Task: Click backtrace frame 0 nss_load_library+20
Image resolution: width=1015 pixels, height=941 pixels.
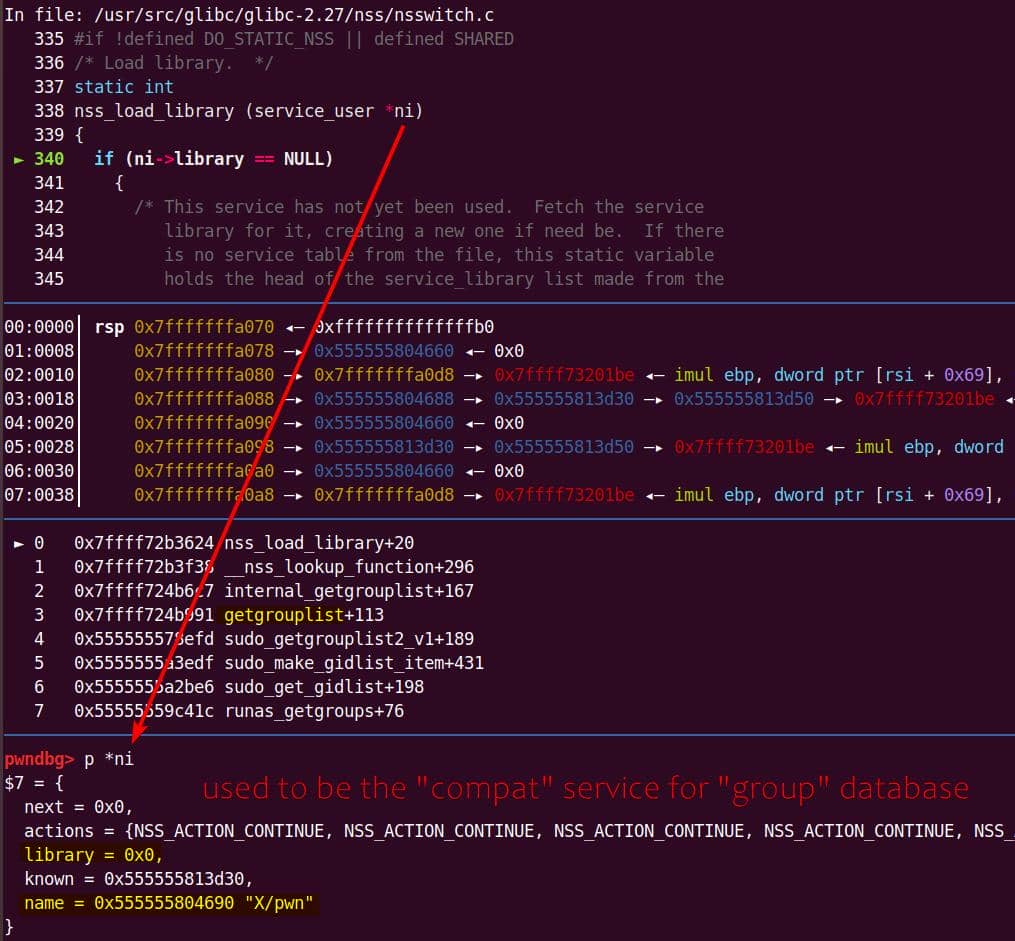Action: pyautogui.click(x=319, y=542)
